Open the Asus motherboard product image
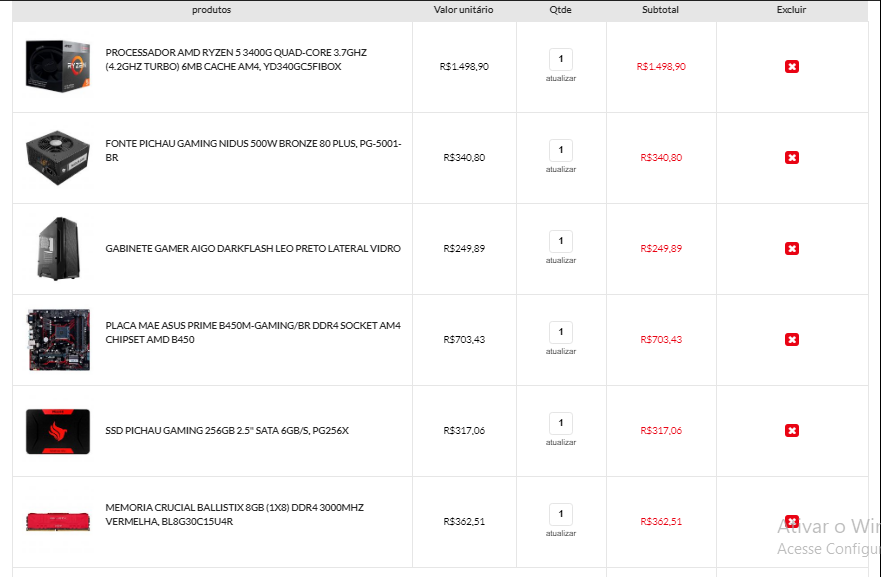The height and width of the screenshot is (577, 881). click(x=58, y=339)
